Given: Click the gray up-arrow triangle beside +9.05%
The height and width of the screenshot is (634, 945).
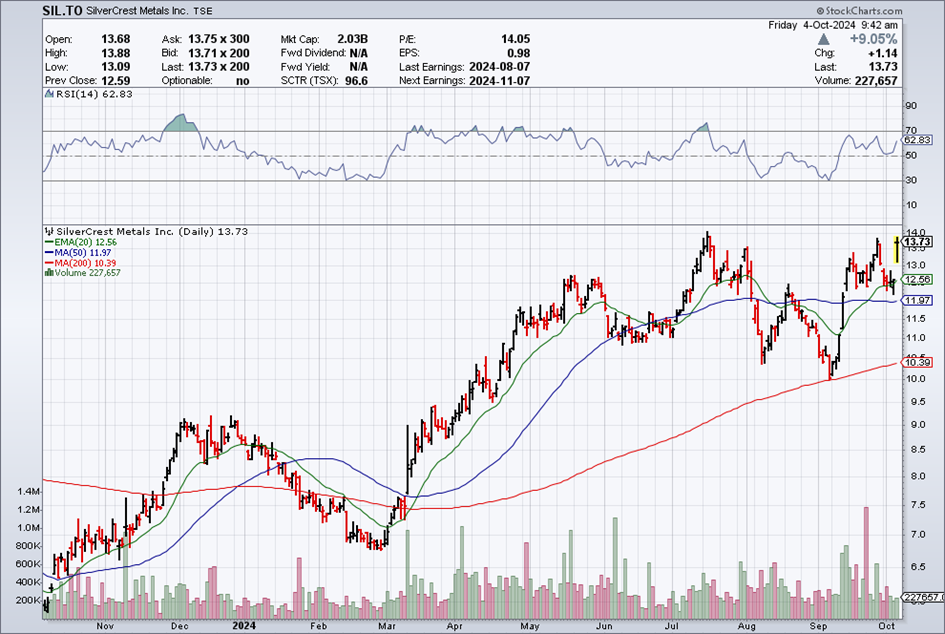Looking at the screenshot, I should [x=824, y=39].
